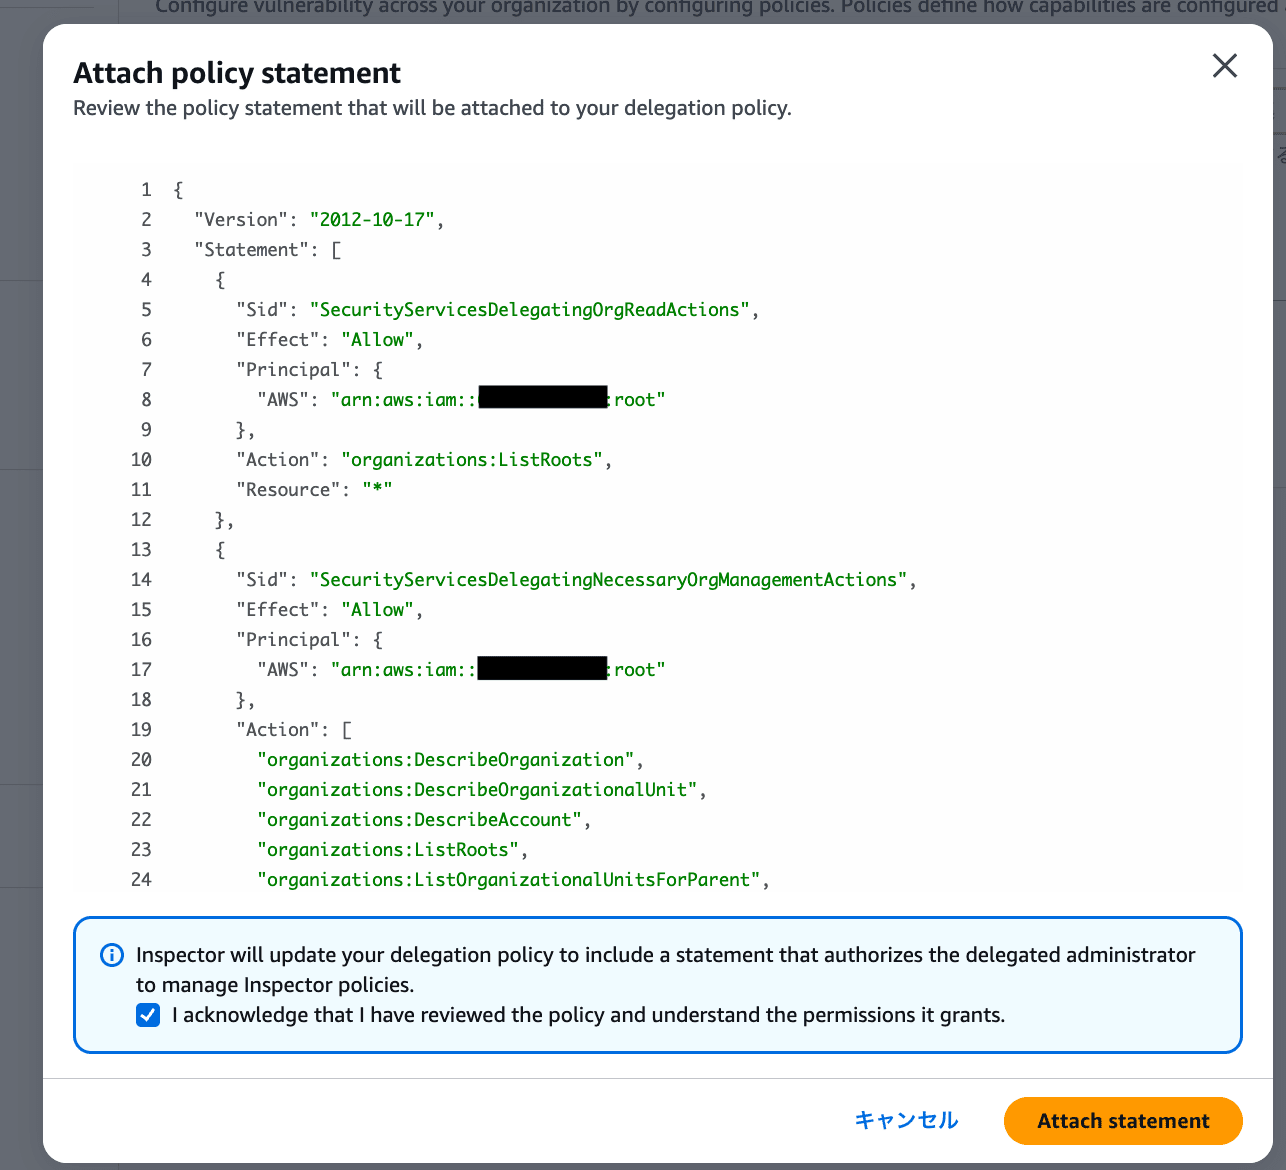Click the organizations:ListOrganizationalUnitsForParent action string

[509, 880]
